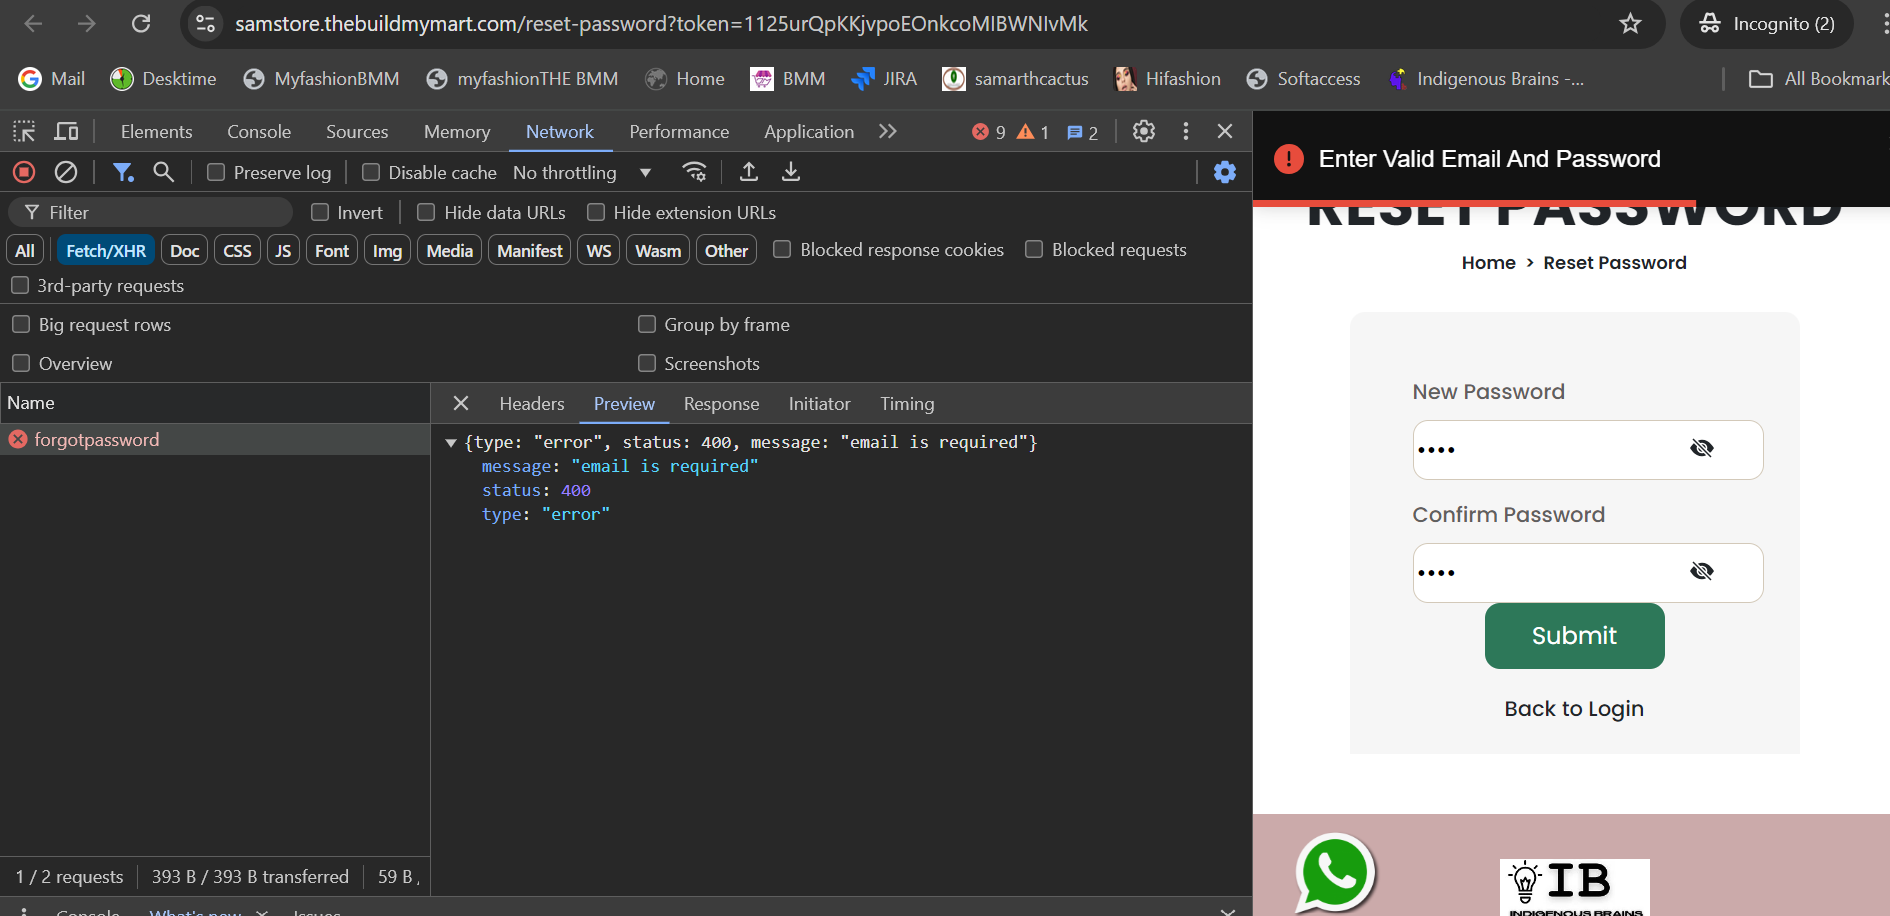Open network conditions wifi icon
This screenshot has width=1890, height=916.
(694, 172)
